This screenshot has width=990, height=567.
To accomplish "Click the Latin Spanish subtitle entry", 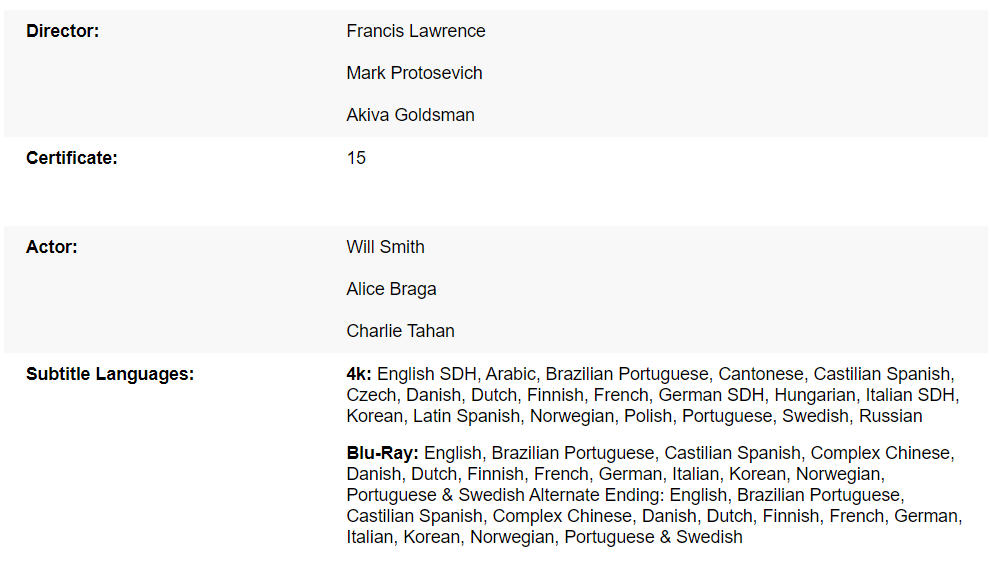I will click(467, 416).
